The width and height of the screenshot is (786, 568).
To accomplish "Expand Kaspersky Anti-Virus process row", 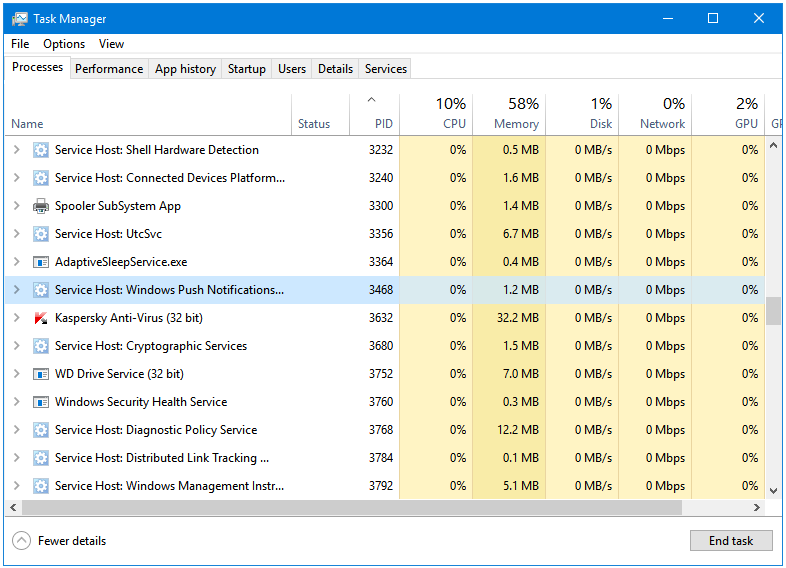I will coord(17,318).
